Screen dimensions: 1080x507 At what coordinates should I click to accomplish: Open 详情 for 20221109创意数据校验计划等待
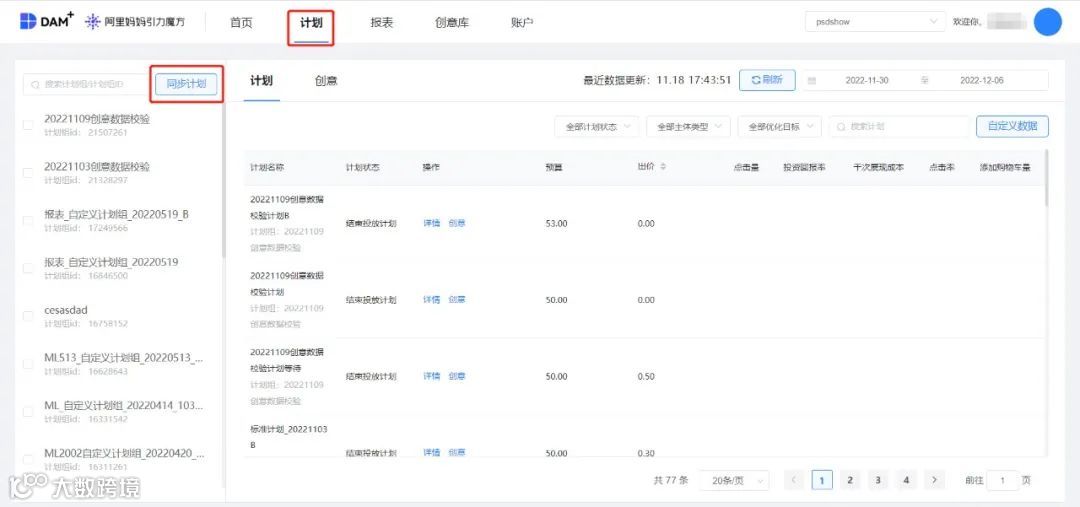point(431,376)
